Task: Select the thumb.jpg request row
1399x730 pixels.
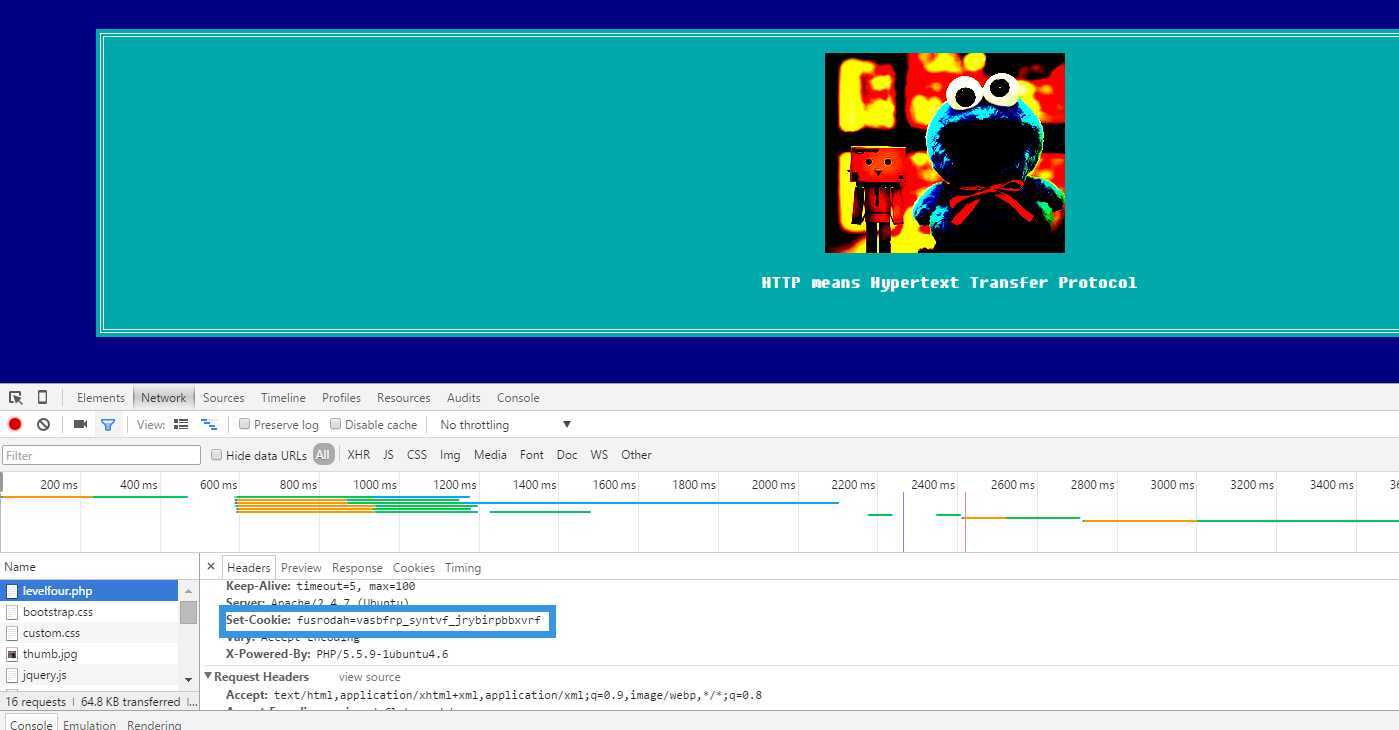Action: coord(90,654)
